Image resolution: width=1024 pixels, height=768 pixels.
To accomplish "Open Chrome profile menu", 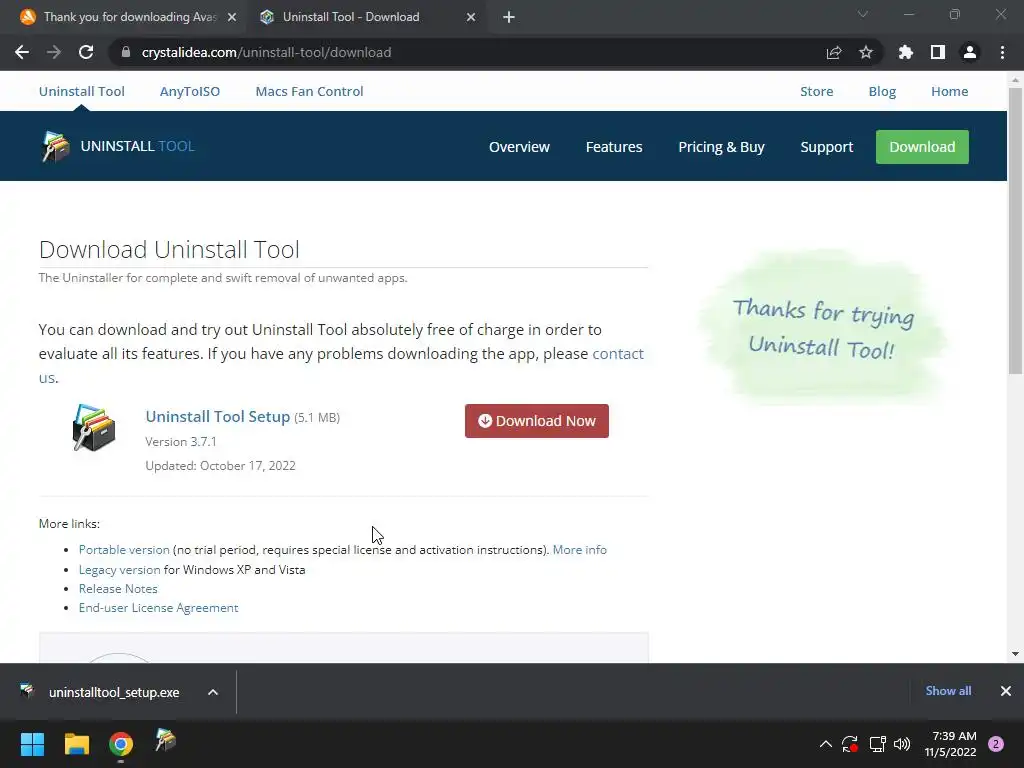I will [x=970, y=52].
